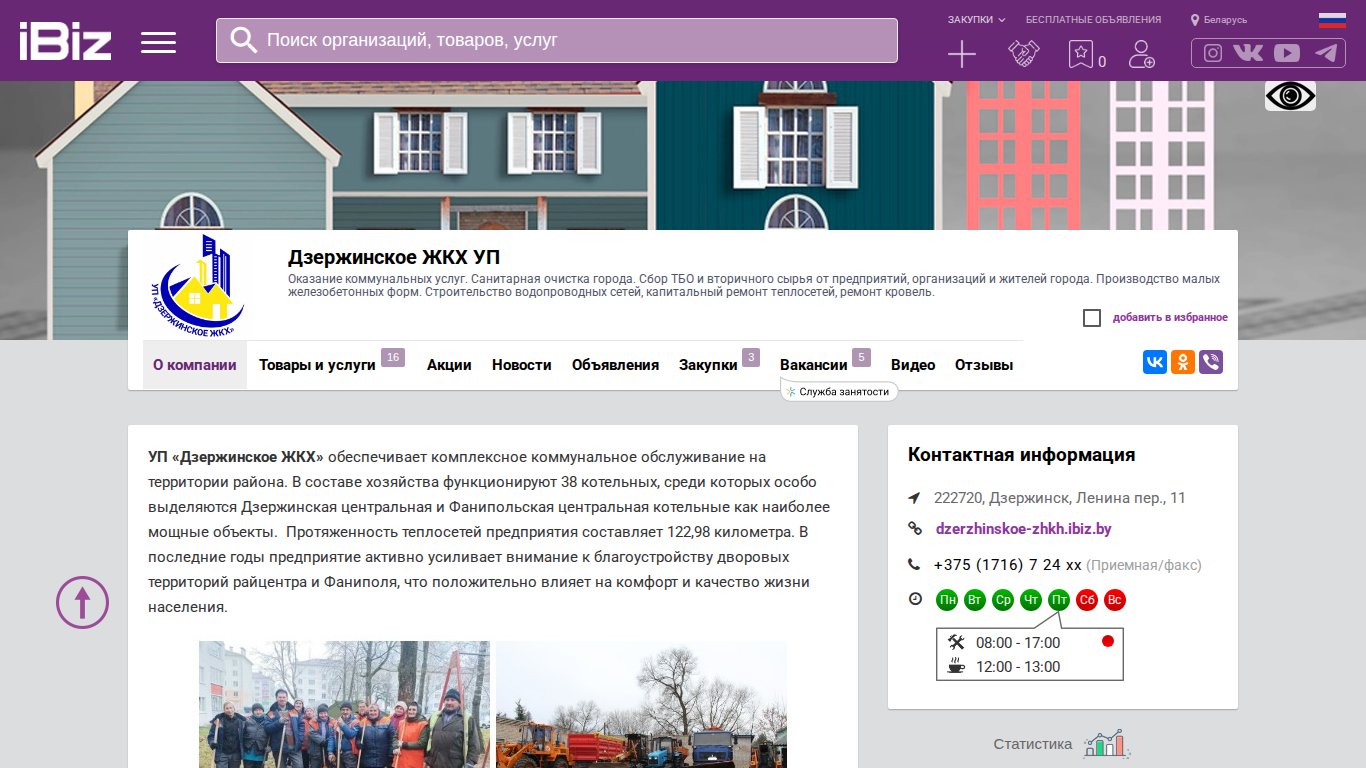Select the Ср weekday circle
The width and height of the screenshot is (1366, 768).
[x=1003, y=600]
